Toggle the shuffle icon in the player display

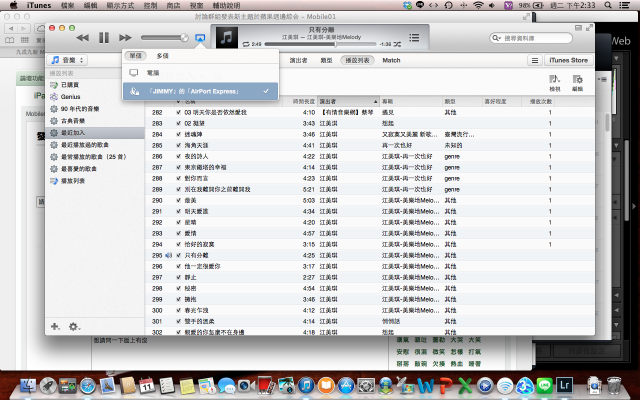tap(397, 44)
